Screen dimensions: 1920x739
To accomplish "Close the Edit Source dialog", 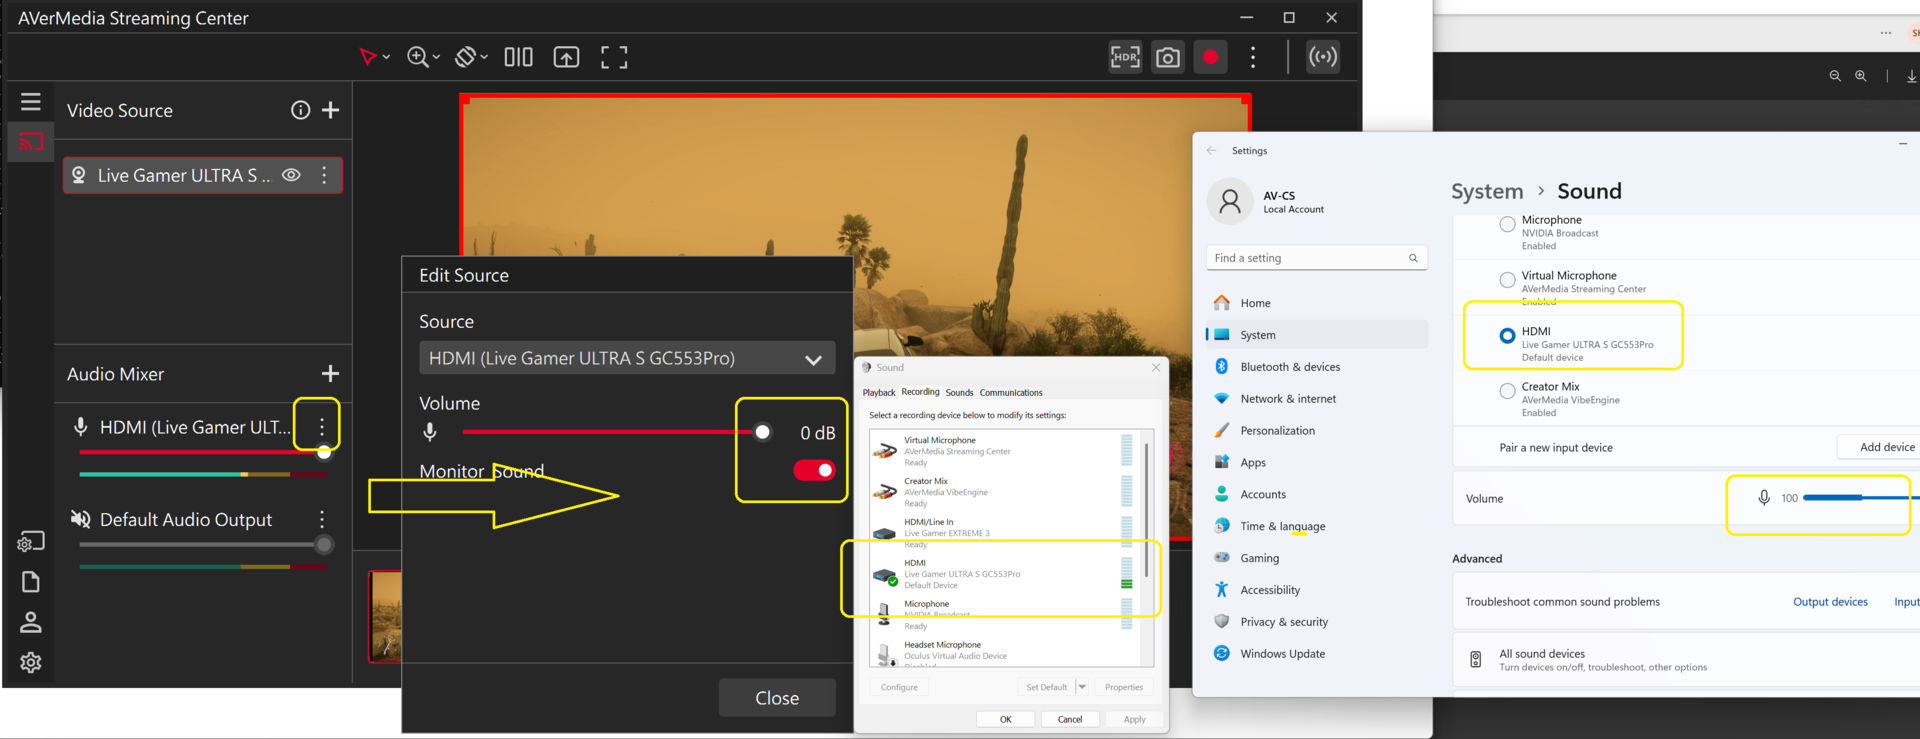I will coord(776,698).
